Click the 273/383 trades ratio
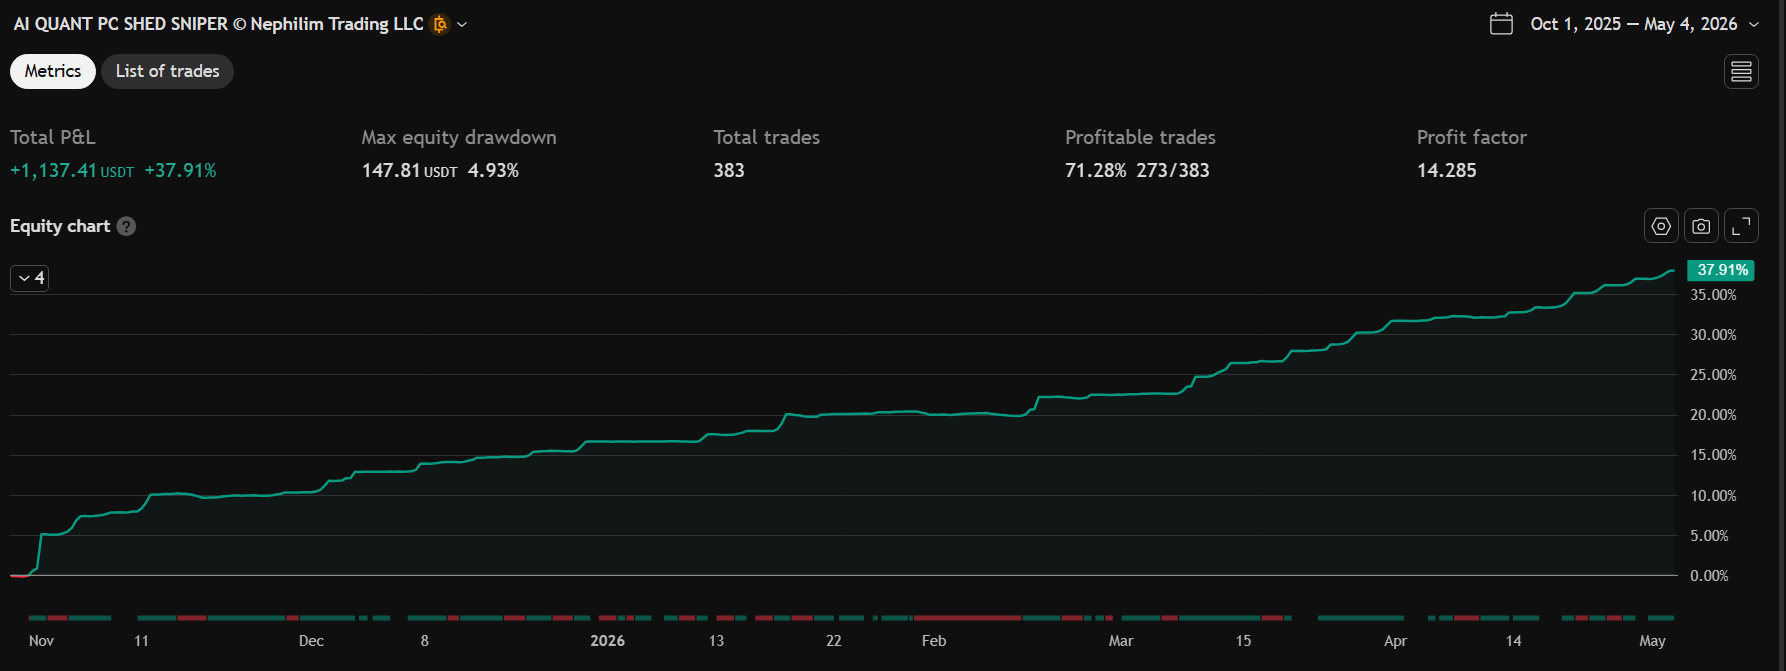 coord(1173,171)
